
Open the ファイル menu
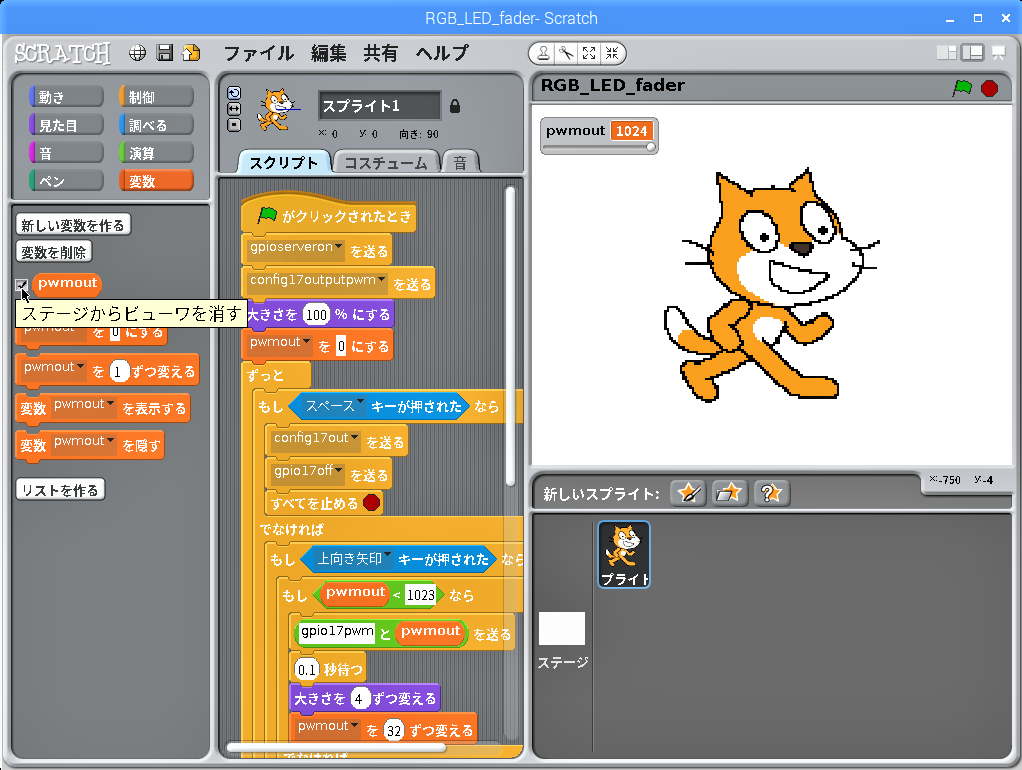[x=258, y=53]
